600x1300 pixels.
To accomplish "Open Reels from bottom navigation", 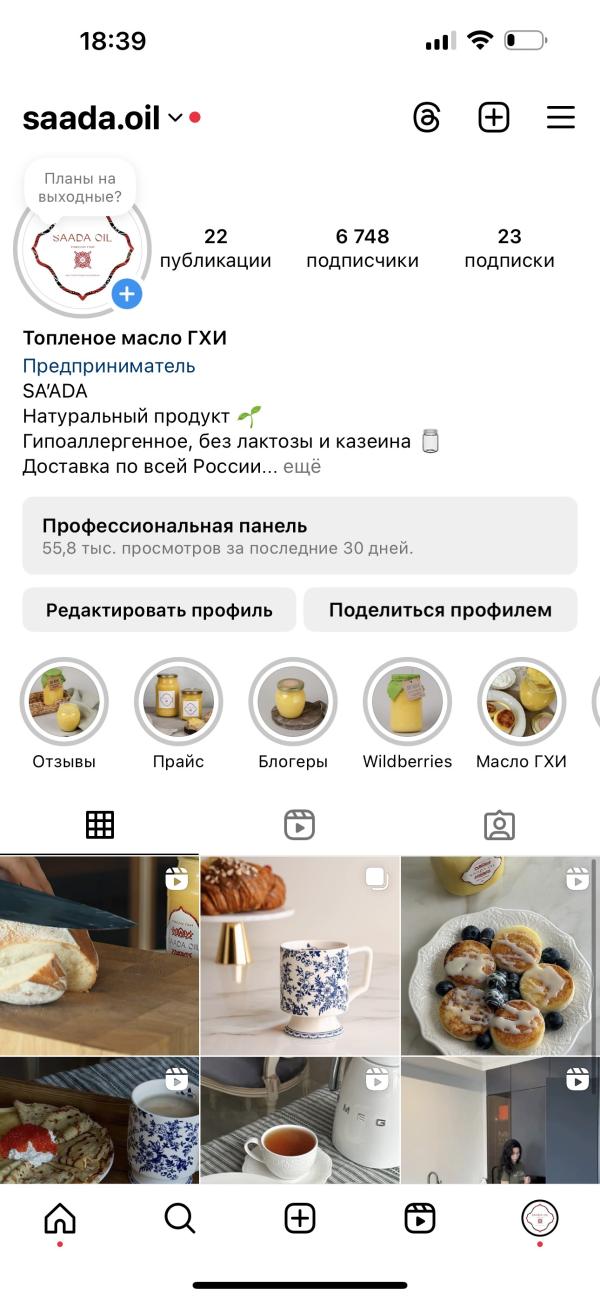I will pyautogui.click(x=420, y=1218).
